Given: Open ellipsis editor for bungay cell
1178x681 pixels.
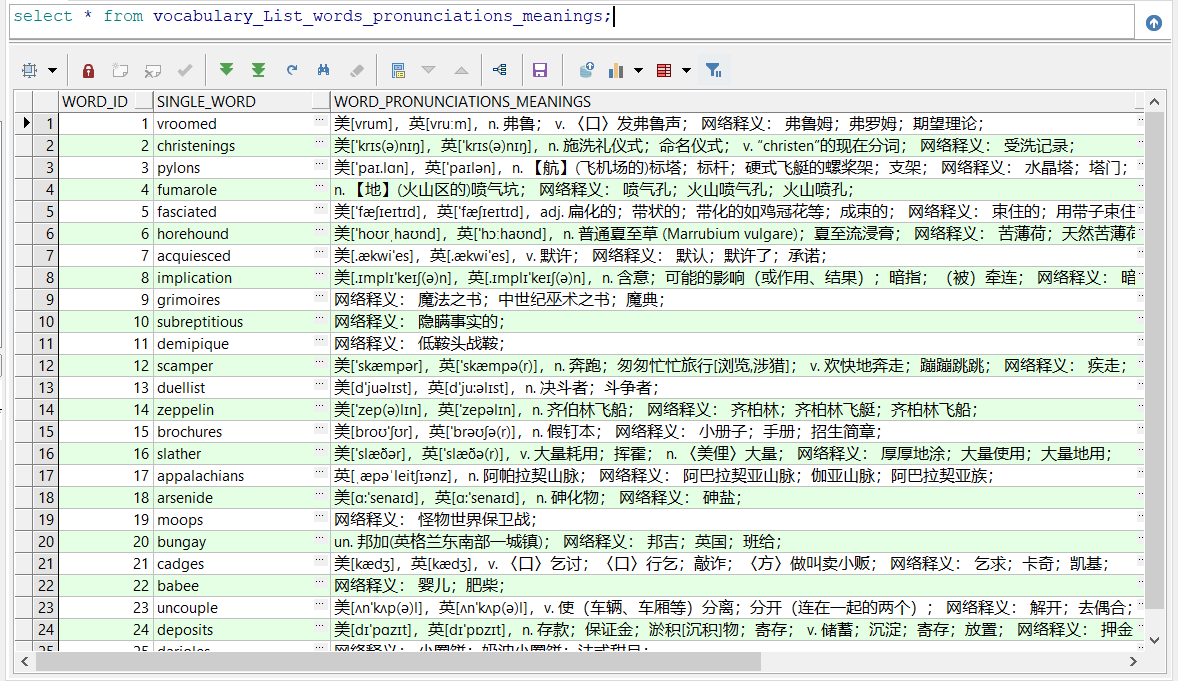Looking at the screenshot, I should [x=319, y=538].
